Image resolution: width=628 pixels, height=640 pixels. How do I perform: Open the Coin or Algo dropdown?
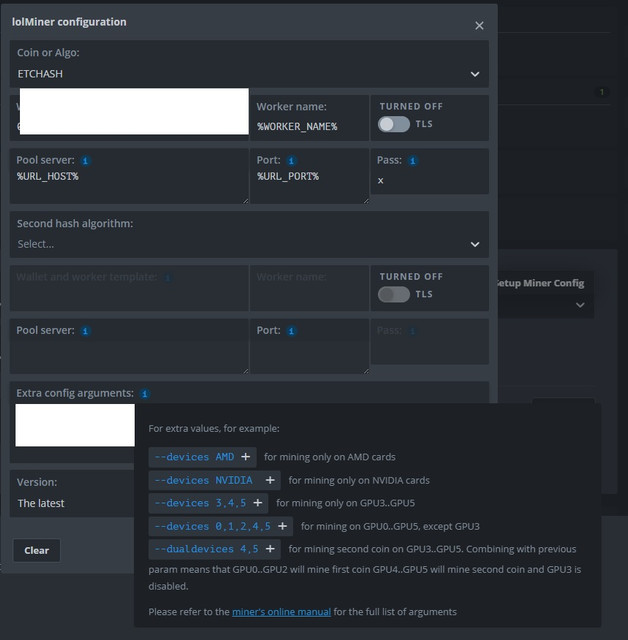[x=250, y=73]
